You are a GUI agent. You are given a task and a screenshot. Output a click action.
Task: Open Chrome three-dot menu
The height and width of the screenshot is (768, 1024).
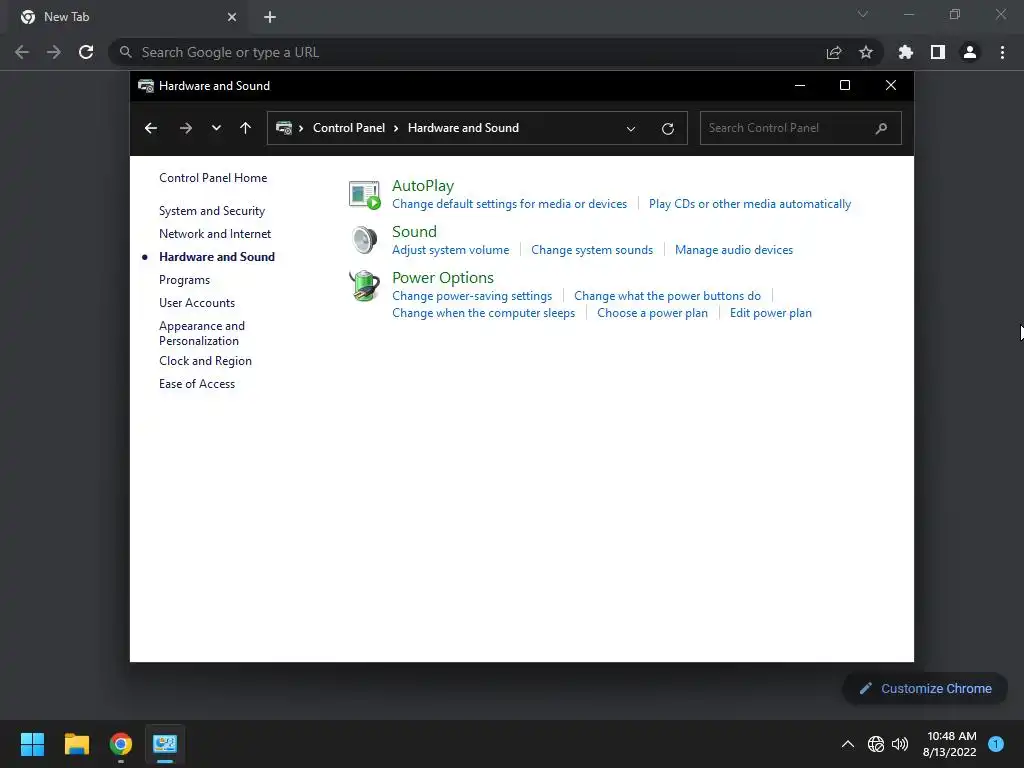click(x=1002, y=52)
